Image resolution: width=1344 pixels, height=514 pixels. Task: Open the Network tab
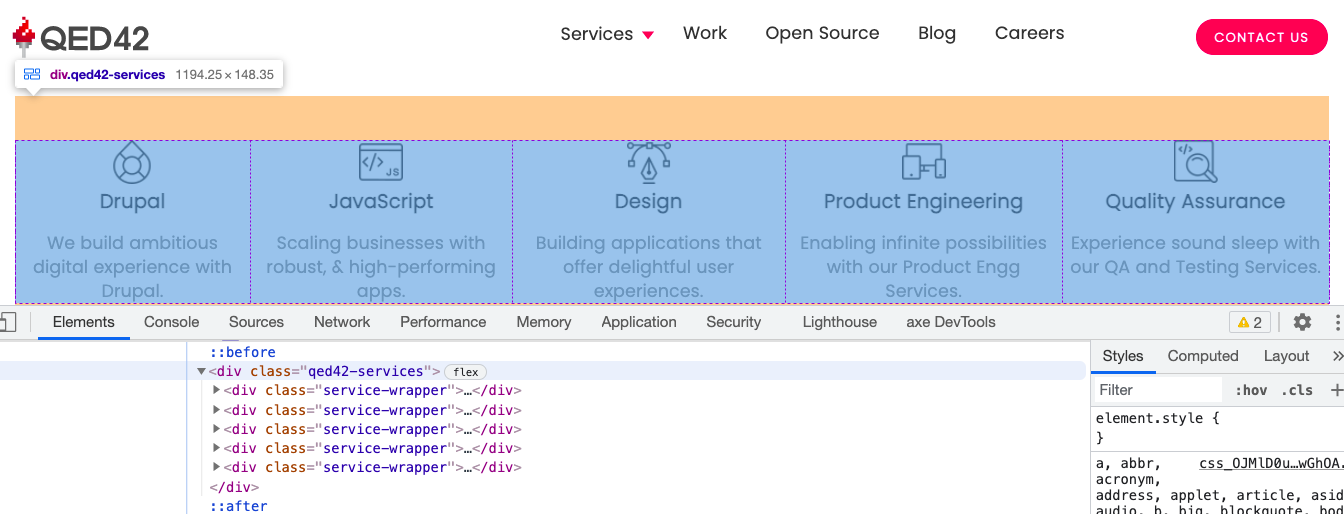(342, 322)
